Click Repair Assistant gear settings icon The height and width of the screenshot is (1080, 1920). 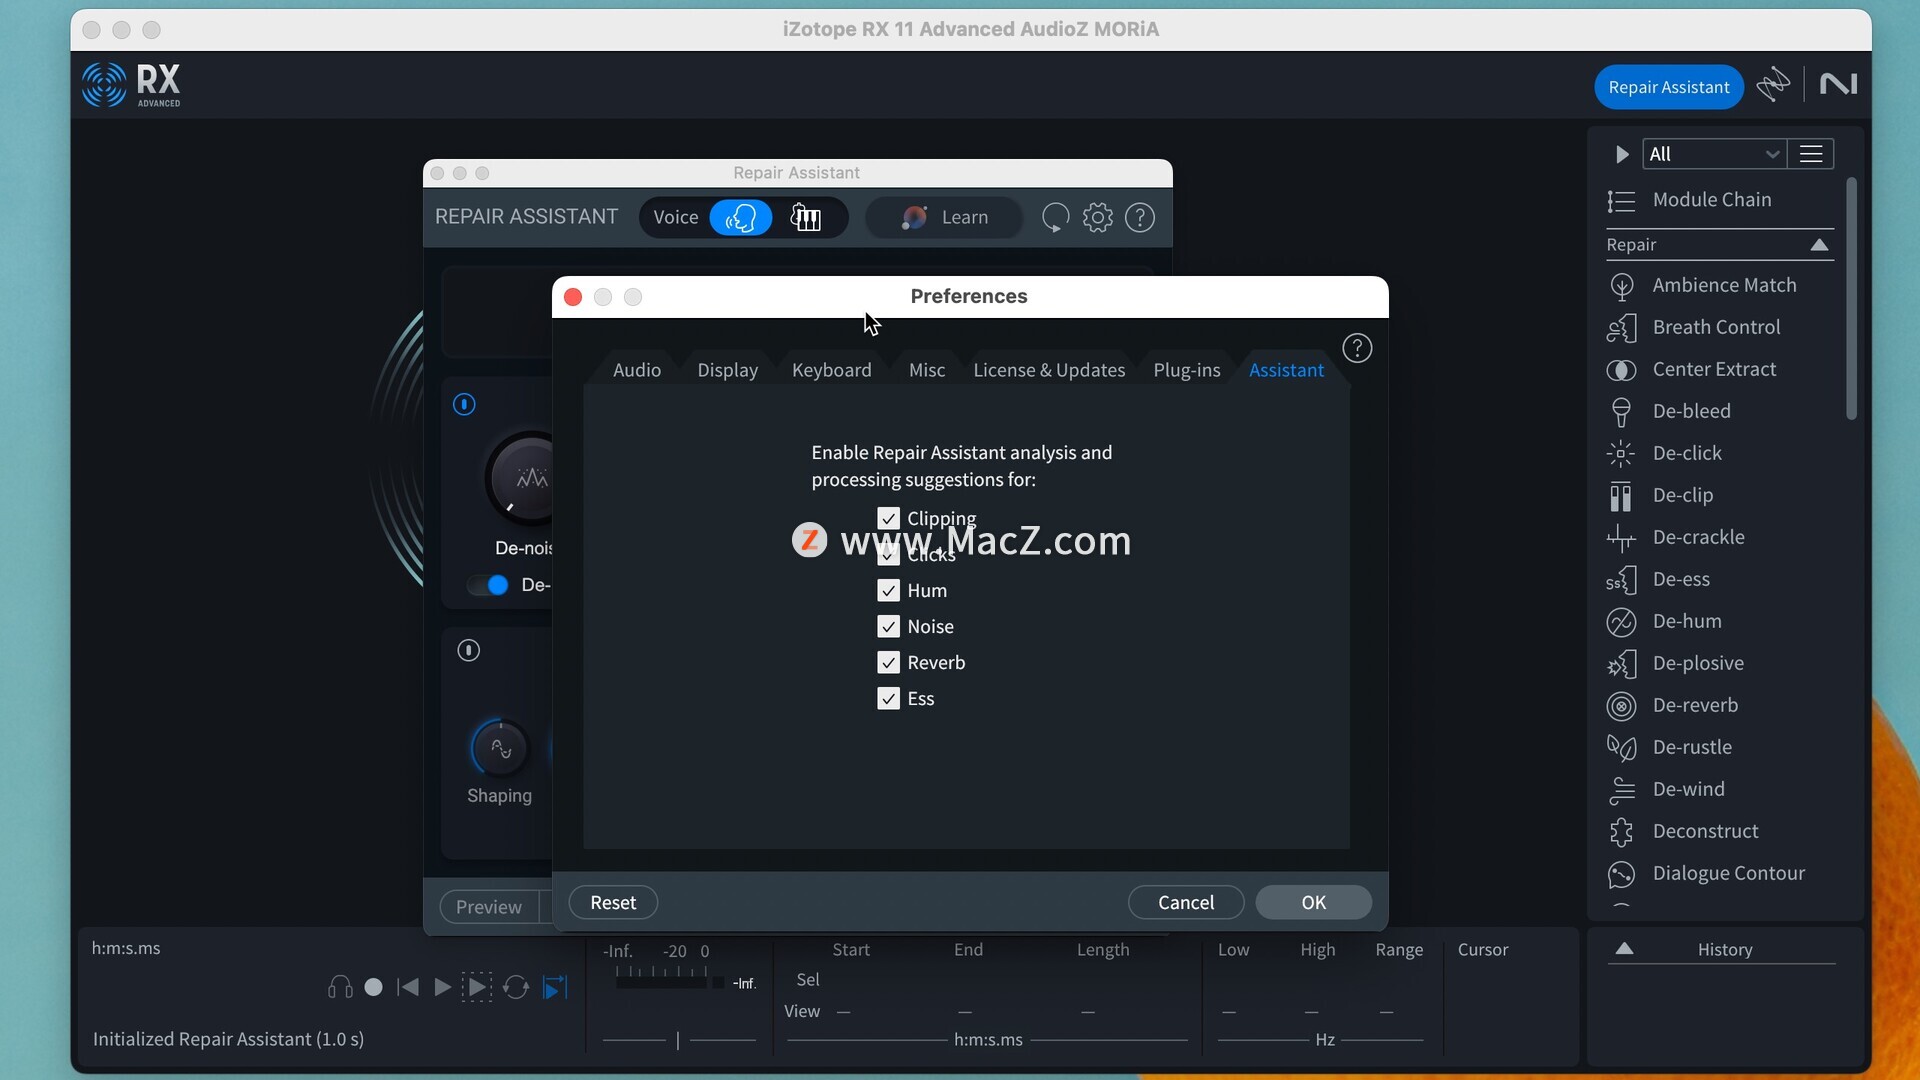pos(1097,218)
